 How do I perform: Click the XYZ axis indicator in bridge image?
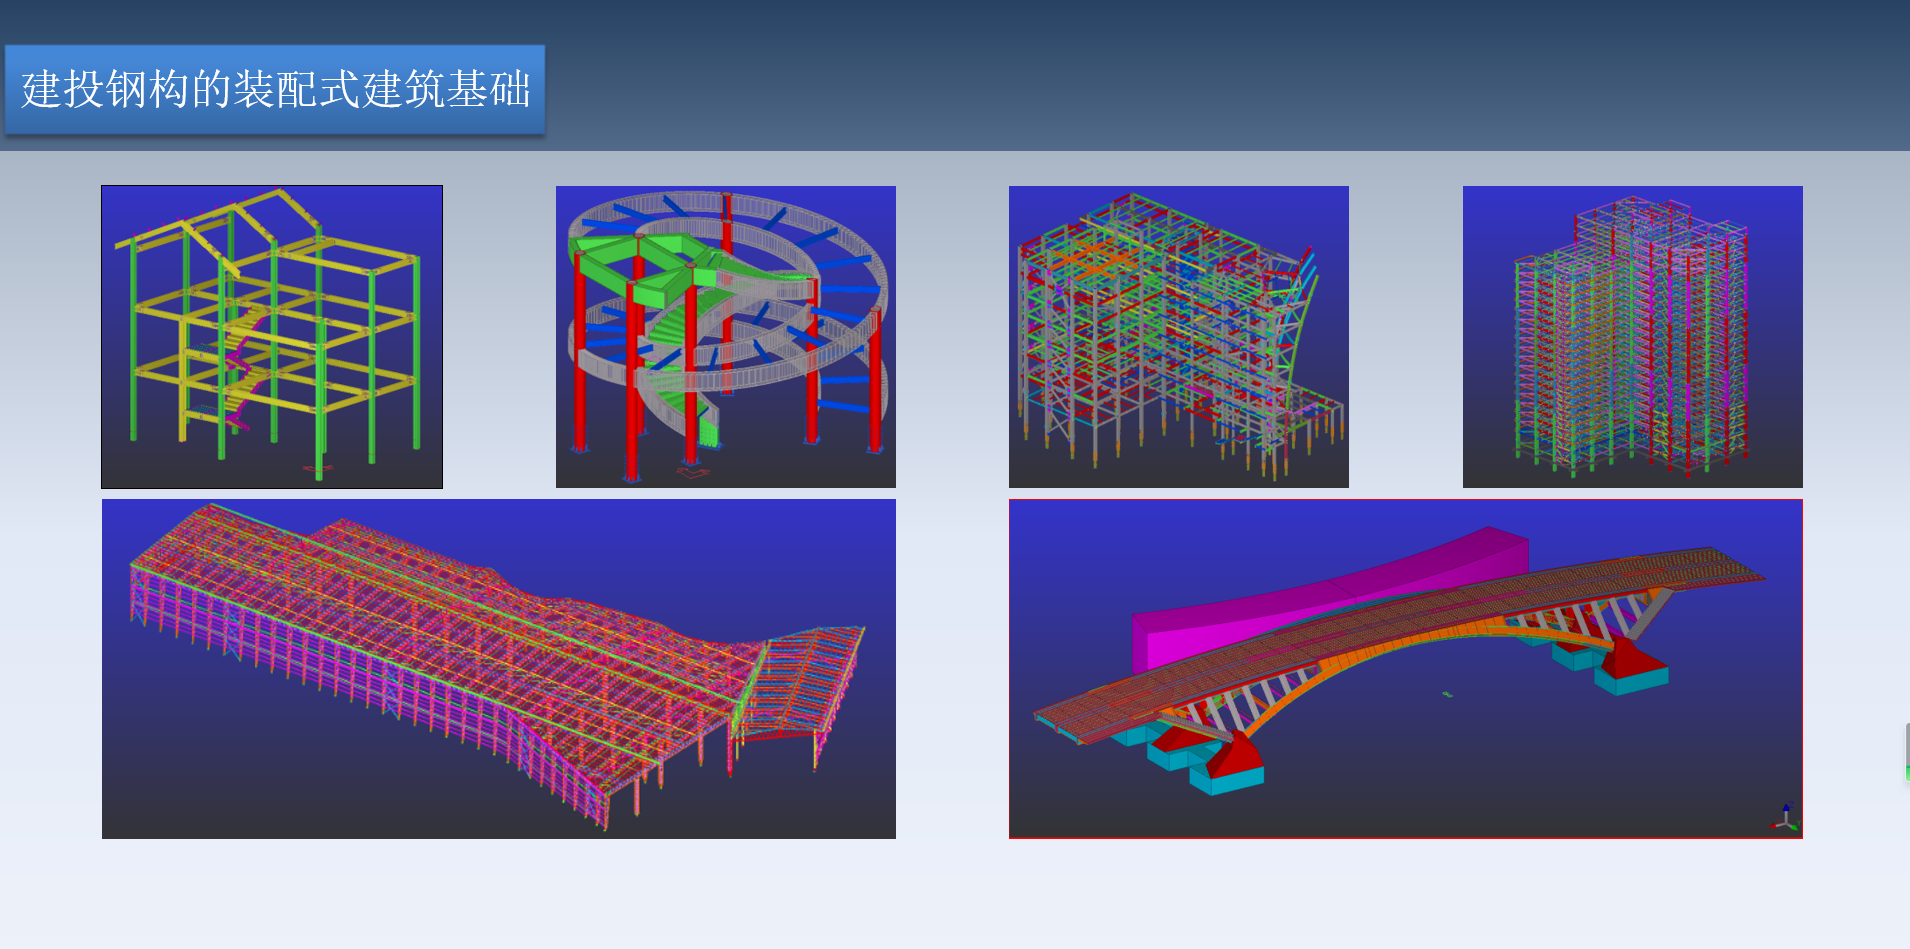point(1785,818)
